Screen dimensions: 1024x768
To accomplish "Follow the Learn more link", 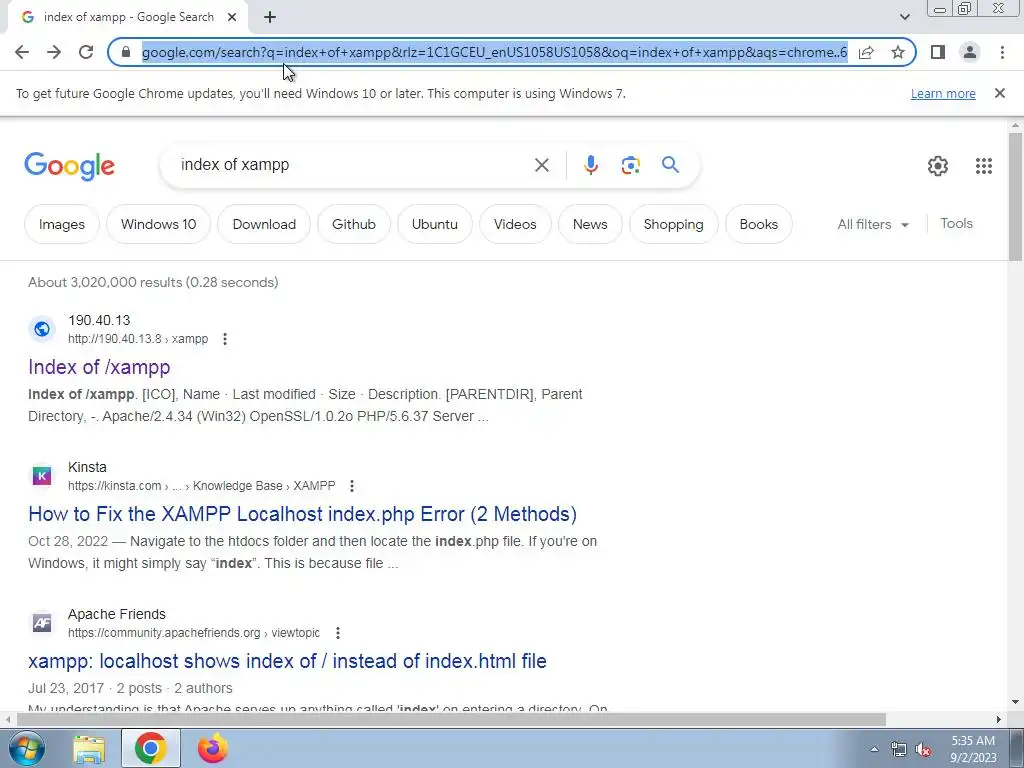I will (943, 93).
